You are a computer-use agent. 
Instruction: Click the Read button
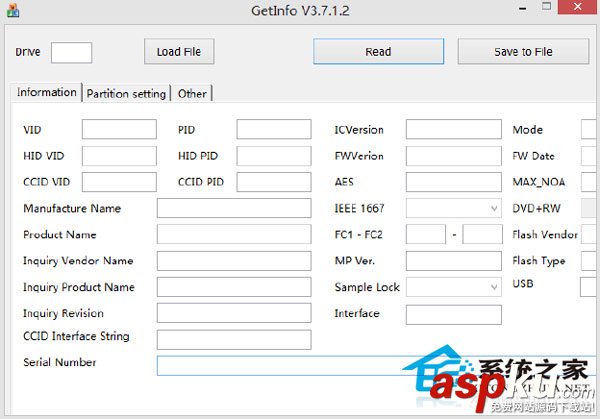tap(378, 51)
